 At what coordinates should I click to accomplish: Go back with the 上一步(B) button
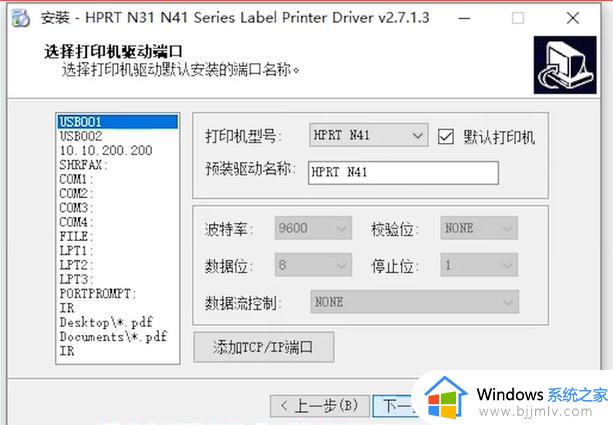[319, 406]
